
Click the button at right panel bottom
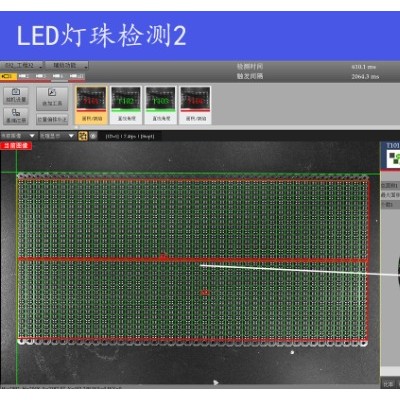click(x=387, y=384)
